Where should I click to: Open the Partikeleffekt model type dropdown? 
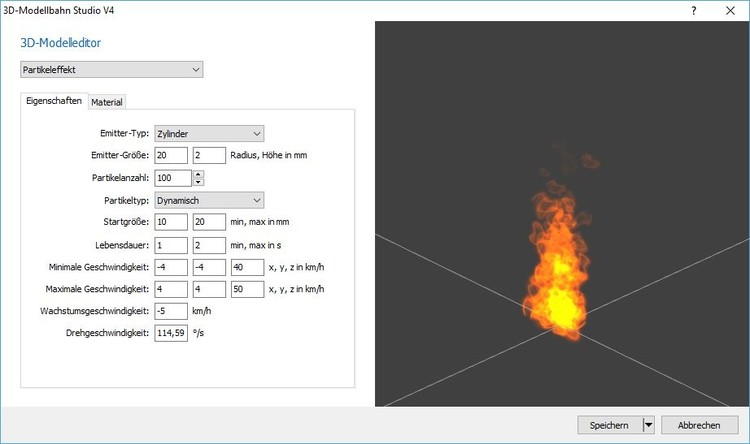[x=111, y=70]
